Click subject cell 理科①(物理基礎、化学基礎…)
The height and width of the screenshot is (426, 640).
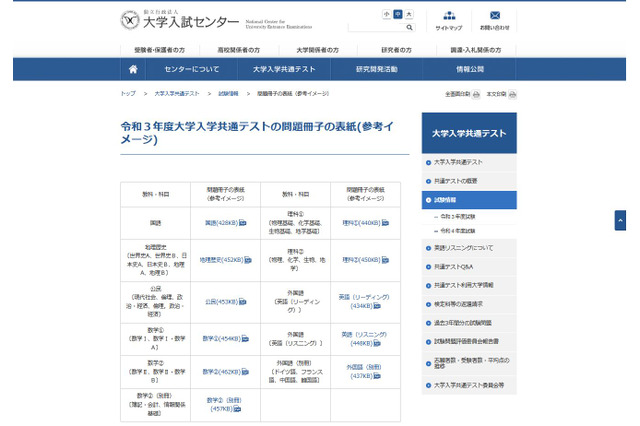pos(295,223)
